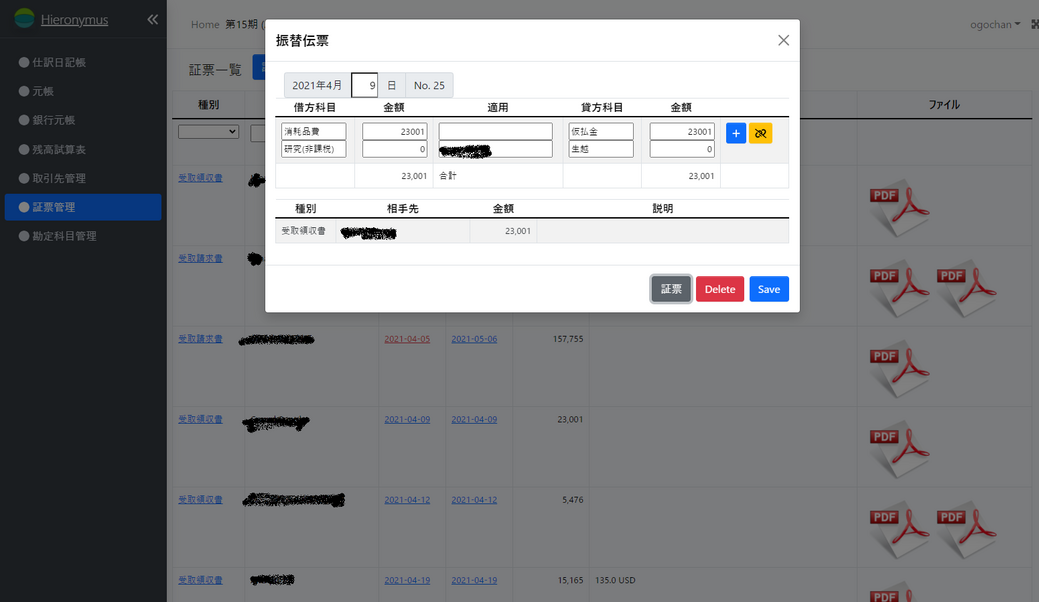Open the PDF for the 2021-04-09 voucher
This screenshot has height=602, width=1039.
coord(899,448)
